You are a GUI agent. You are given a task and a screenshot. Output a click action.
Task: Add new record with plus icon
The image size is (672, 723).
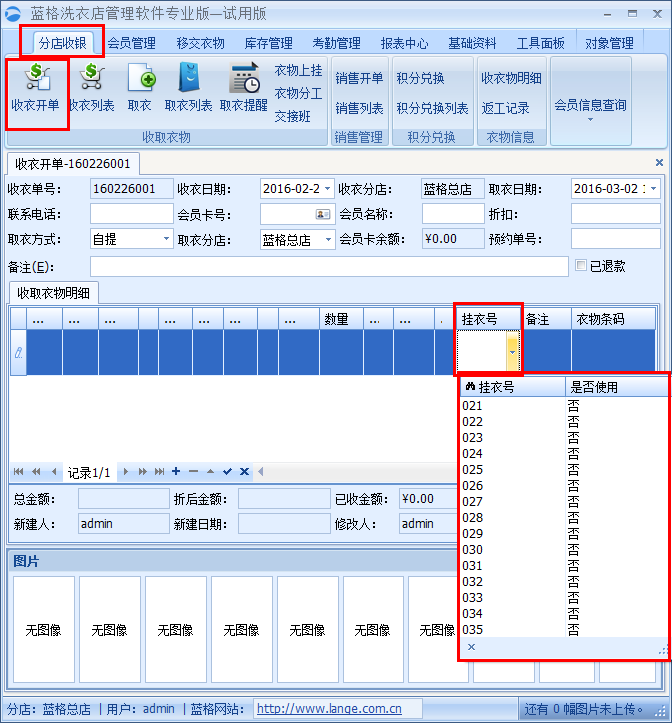point(176,471)
